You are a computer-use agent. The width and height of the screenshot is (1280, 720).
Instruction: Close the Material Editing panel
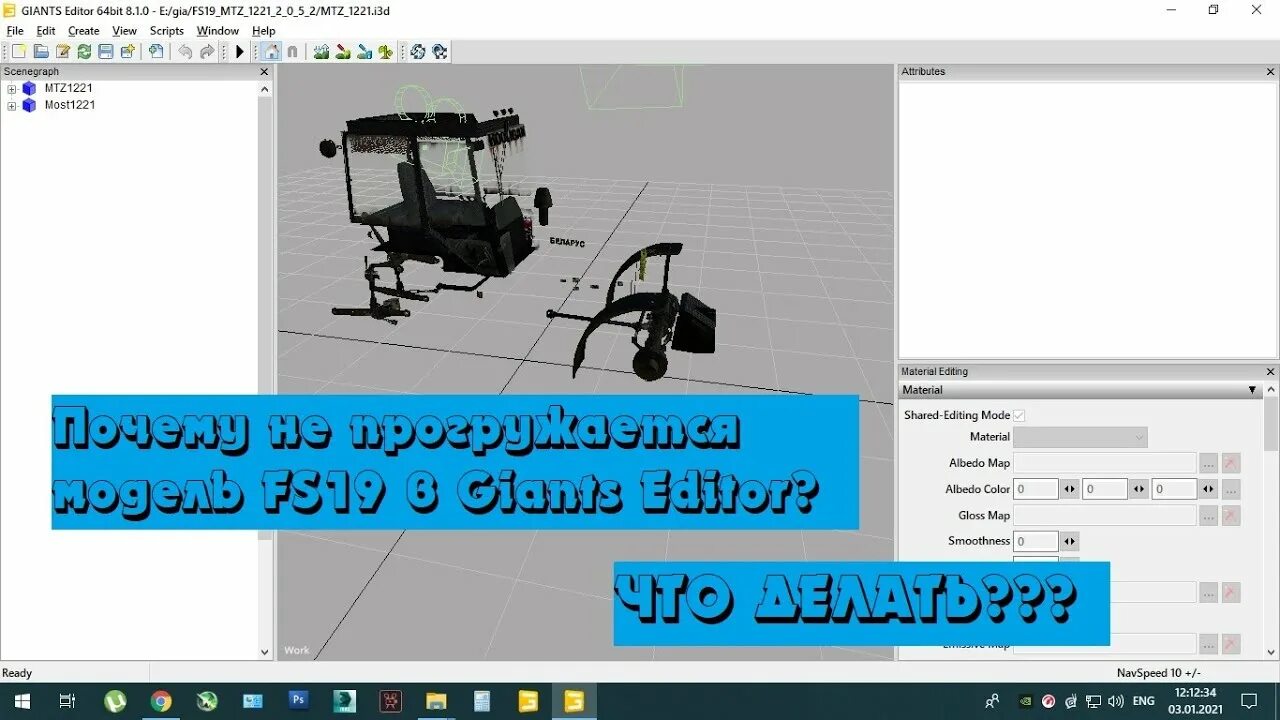click(x=1272, y=372)
